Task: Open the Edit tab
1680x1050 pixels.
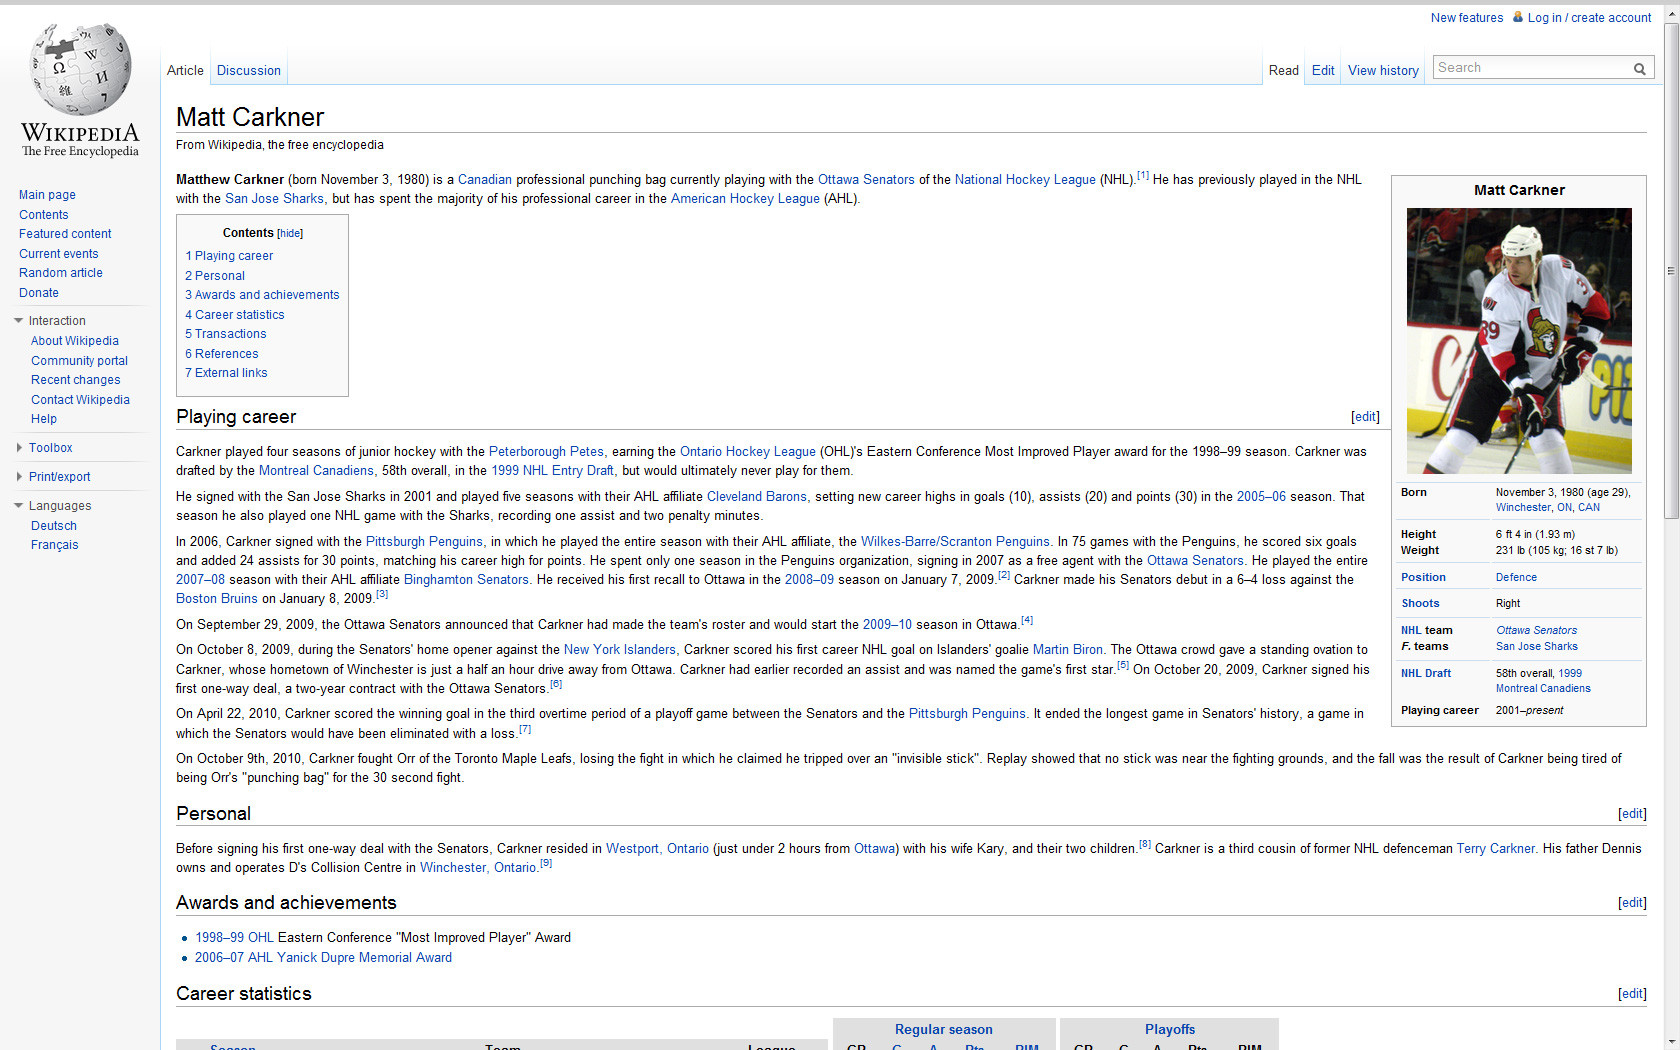Action: (x=1323, y=70)
